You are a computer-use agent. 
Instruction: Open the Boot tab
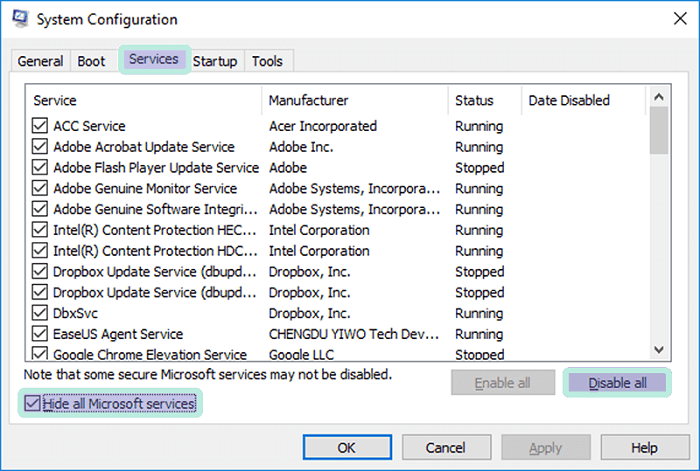pos(91,61)
